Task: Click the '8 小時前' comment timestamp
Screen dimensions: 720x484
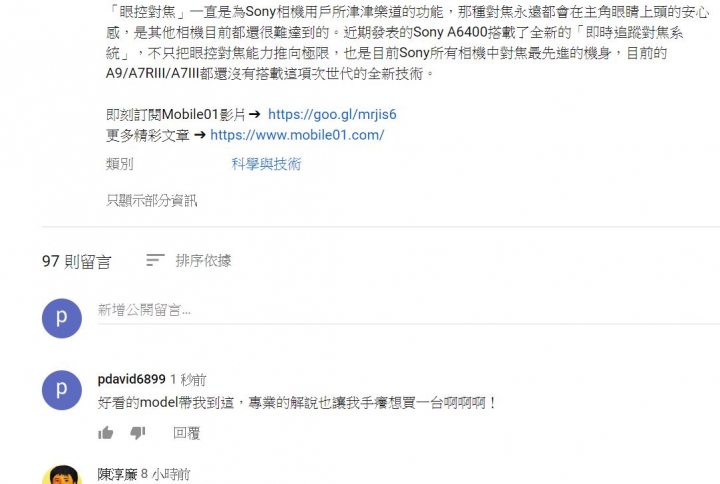Action: click(165, 474)
